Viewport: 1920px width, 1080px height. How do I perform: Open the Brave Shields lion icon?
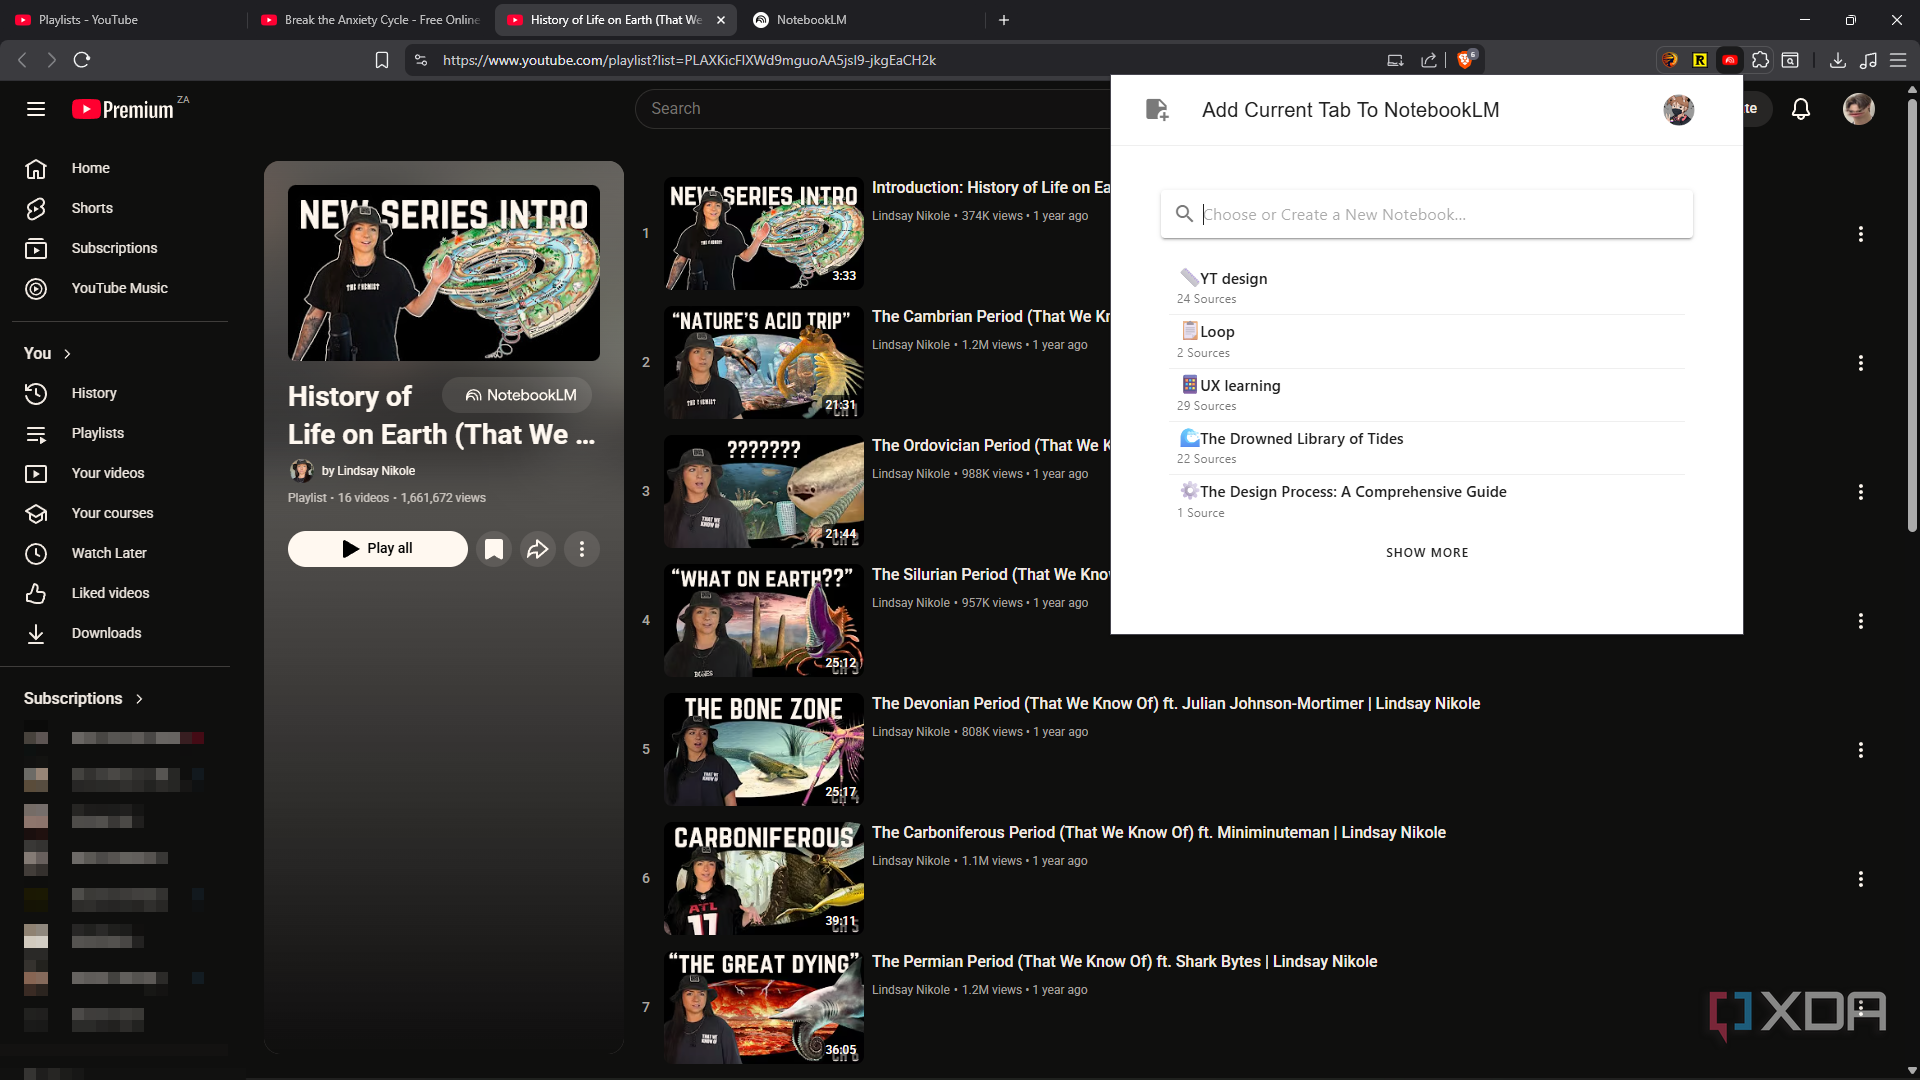[x=1465, y=60]
